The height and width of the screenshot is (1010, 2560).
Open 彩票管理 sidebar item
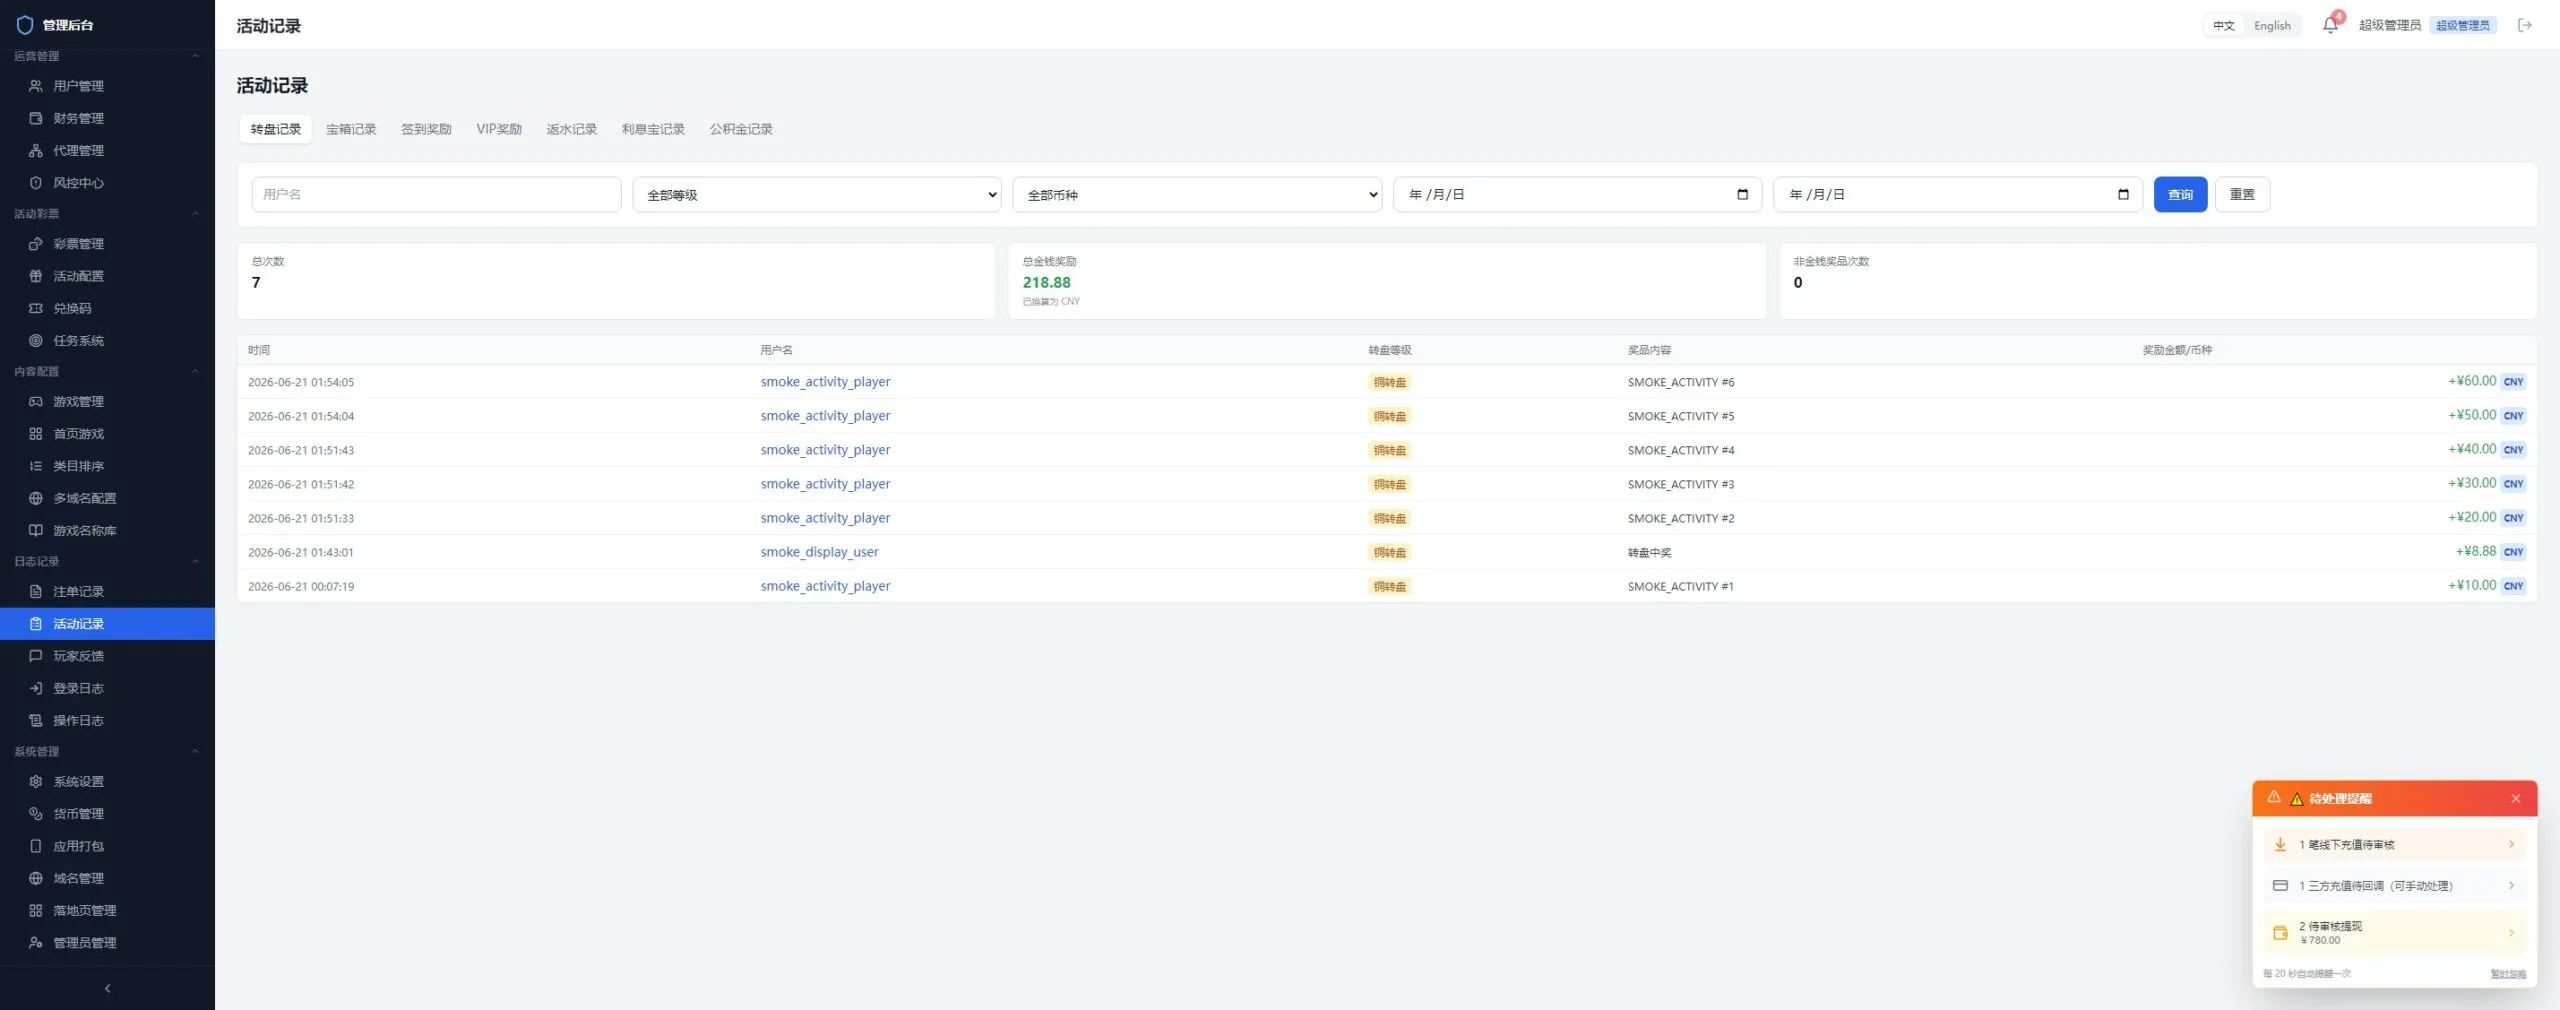[x=107, y=244]
